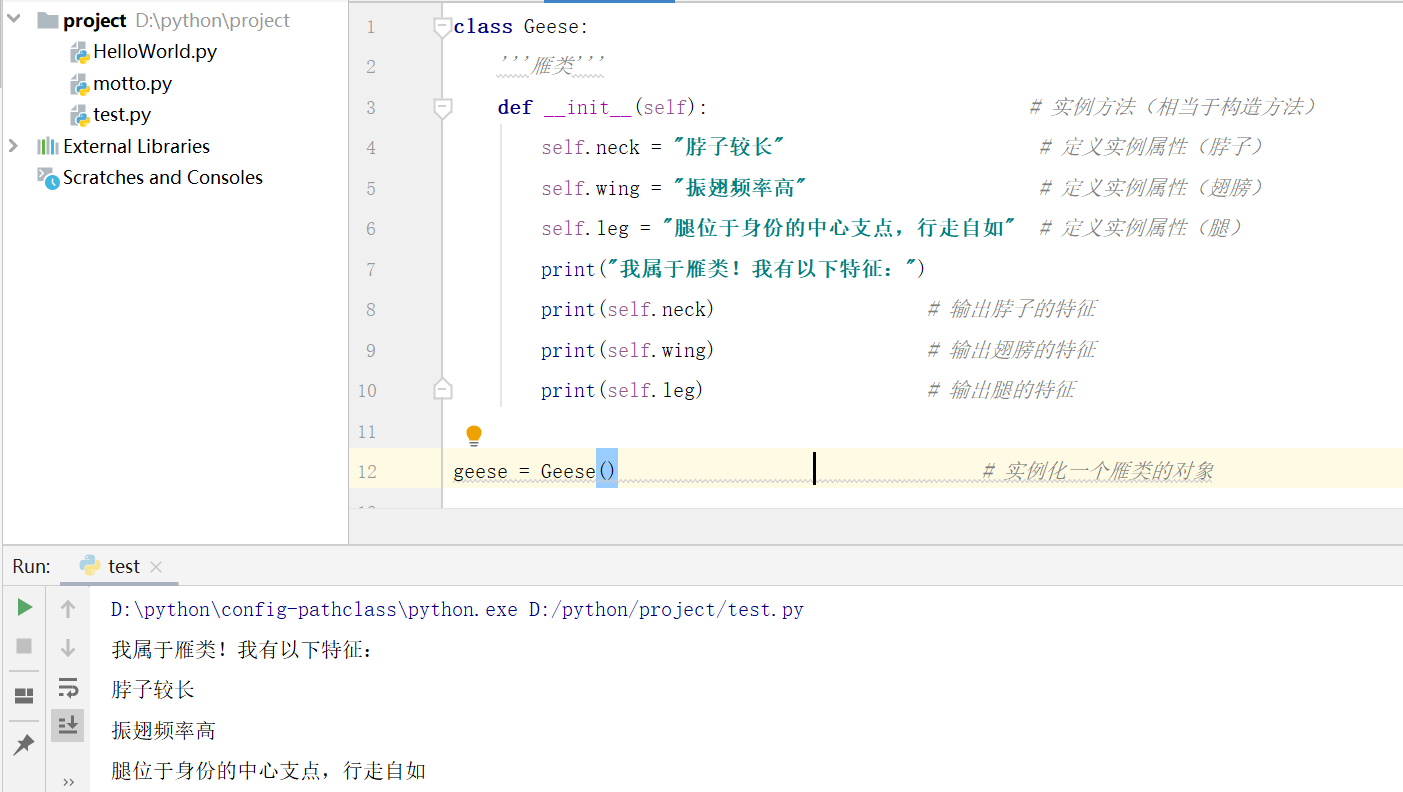
Task: Click the self.wing assignment line
Action: pyautogui.click(x=674, y=188)
